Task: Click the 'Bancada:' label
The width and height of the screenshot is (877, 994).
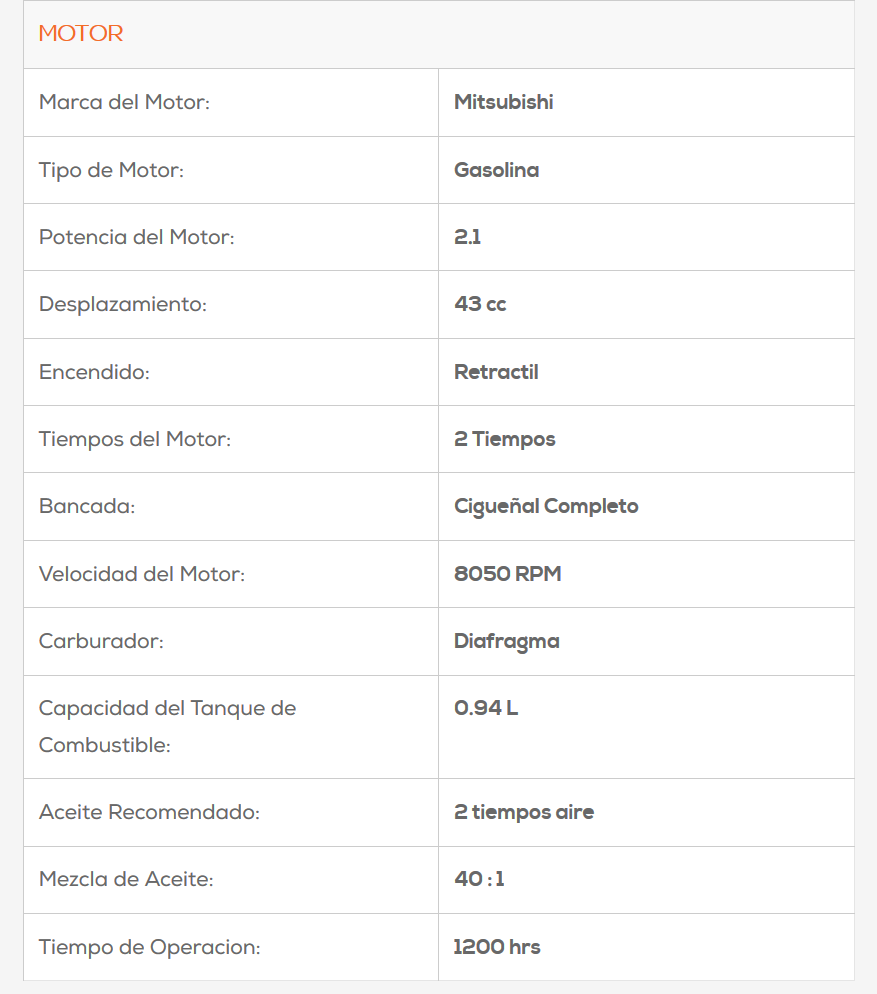Action: pos(87,506)
